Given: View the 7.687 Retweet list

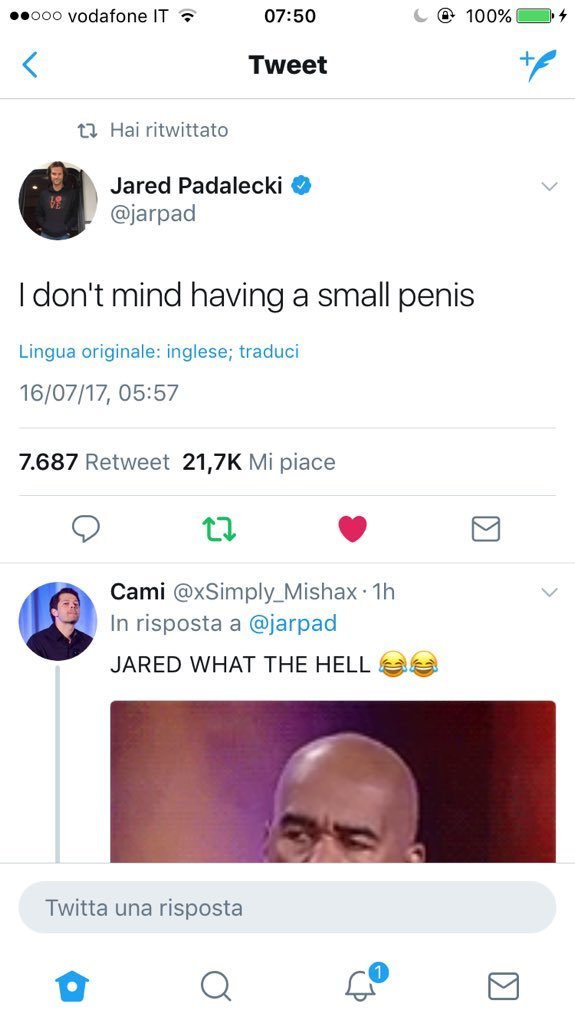Looking at the screenshot, I should pos(94,462).
